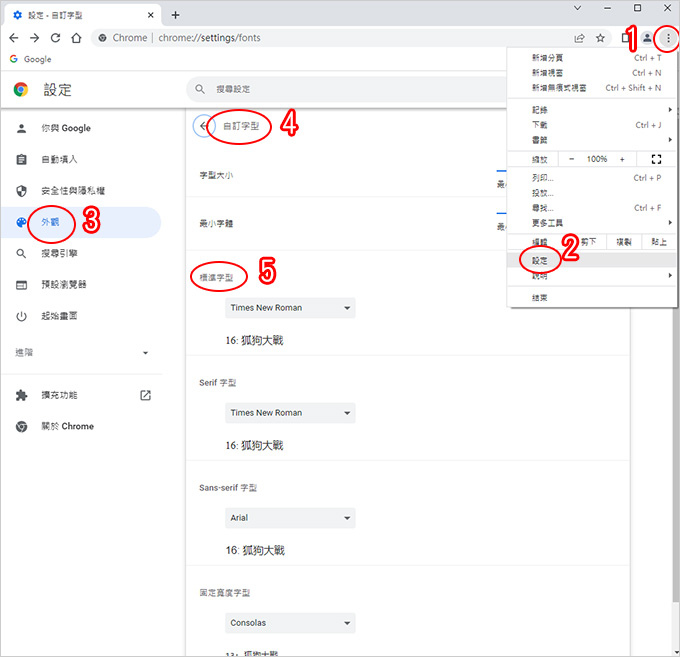The width and height of the screenshot is (680, 657).
Task: Click the clipboard icon beside 自動填入
Action: tap(21, 160)
